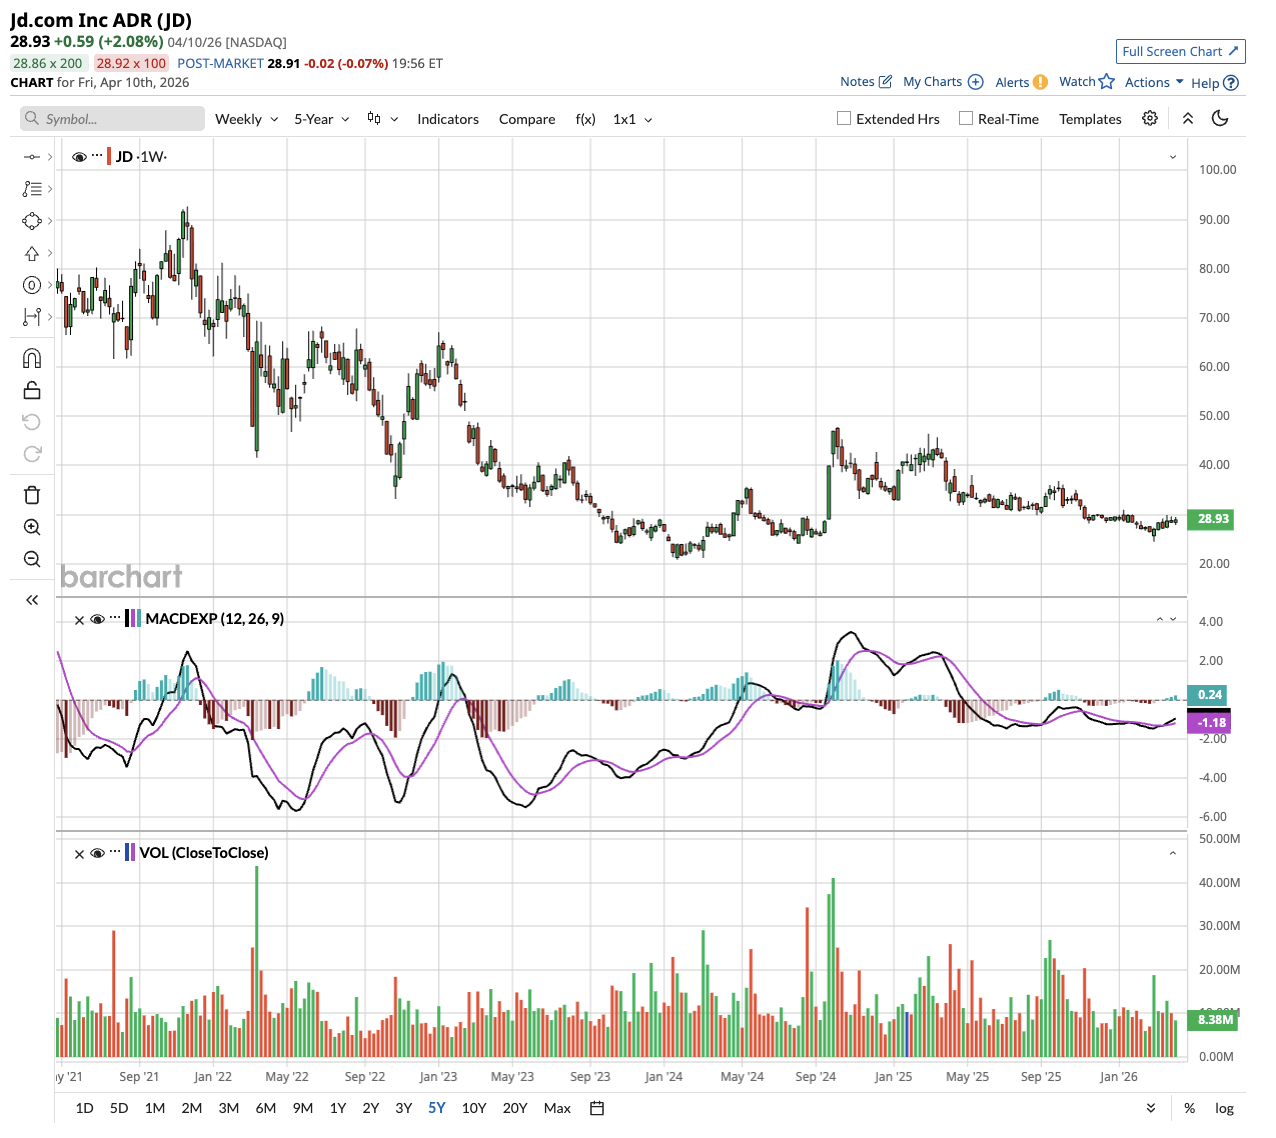The width and height of the screenshot is (1276, 1138).
Task: Open the measurement range tool
Action: [x=32, y=317]
